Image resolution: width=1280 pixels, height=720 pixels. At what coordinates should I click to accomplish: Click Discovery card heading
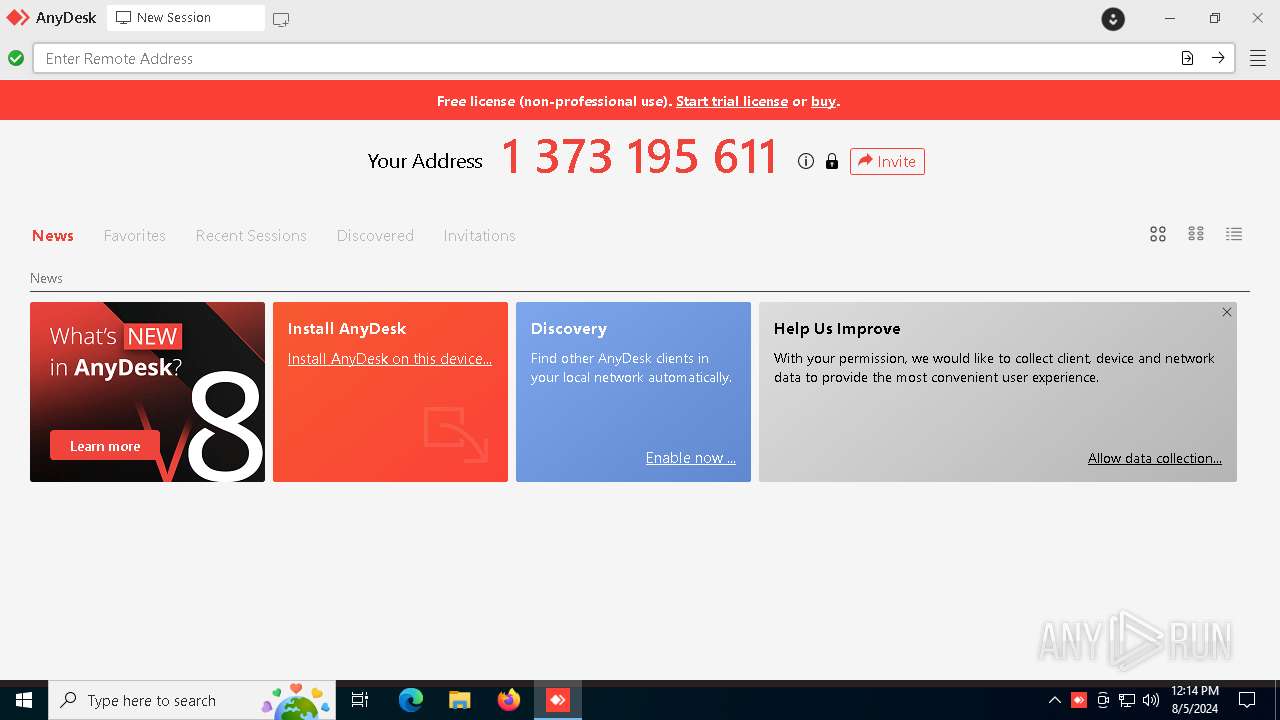[569, 328]
